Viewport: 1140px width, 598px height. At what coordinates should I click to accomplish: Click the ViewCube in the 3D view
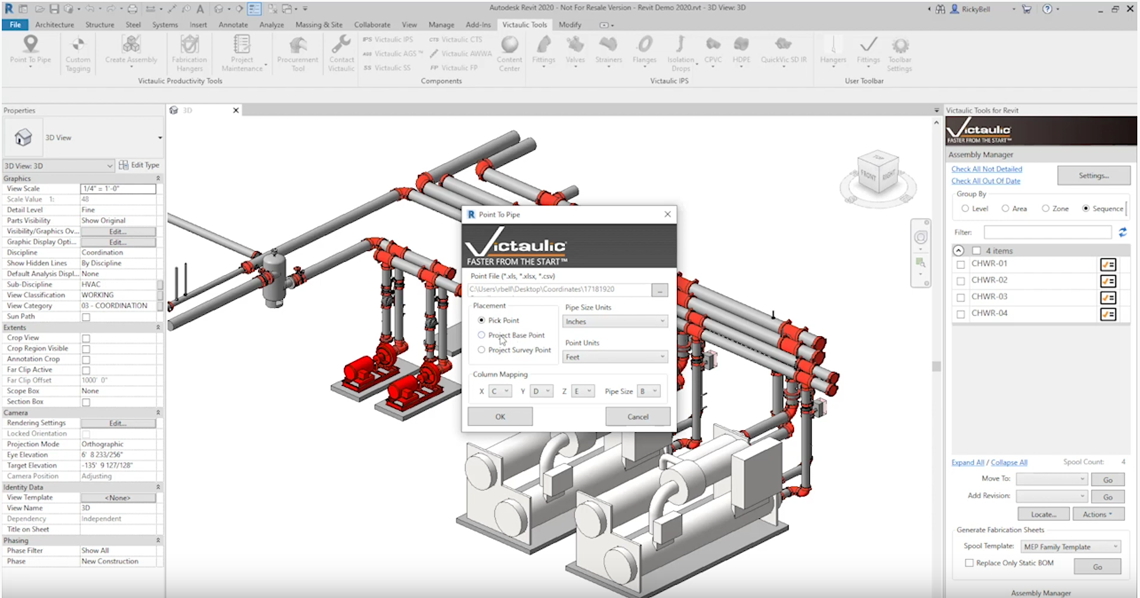[878, 173]
